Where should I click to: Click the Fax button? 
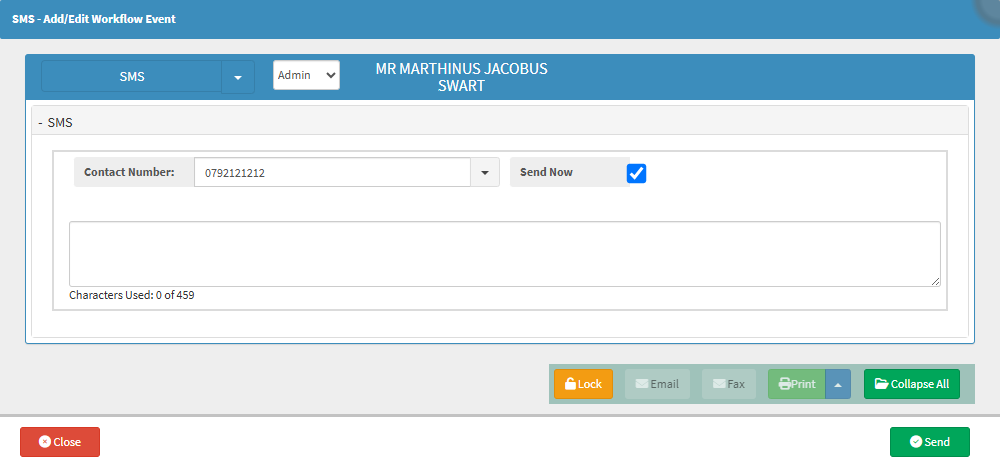(x=728, y=384)
